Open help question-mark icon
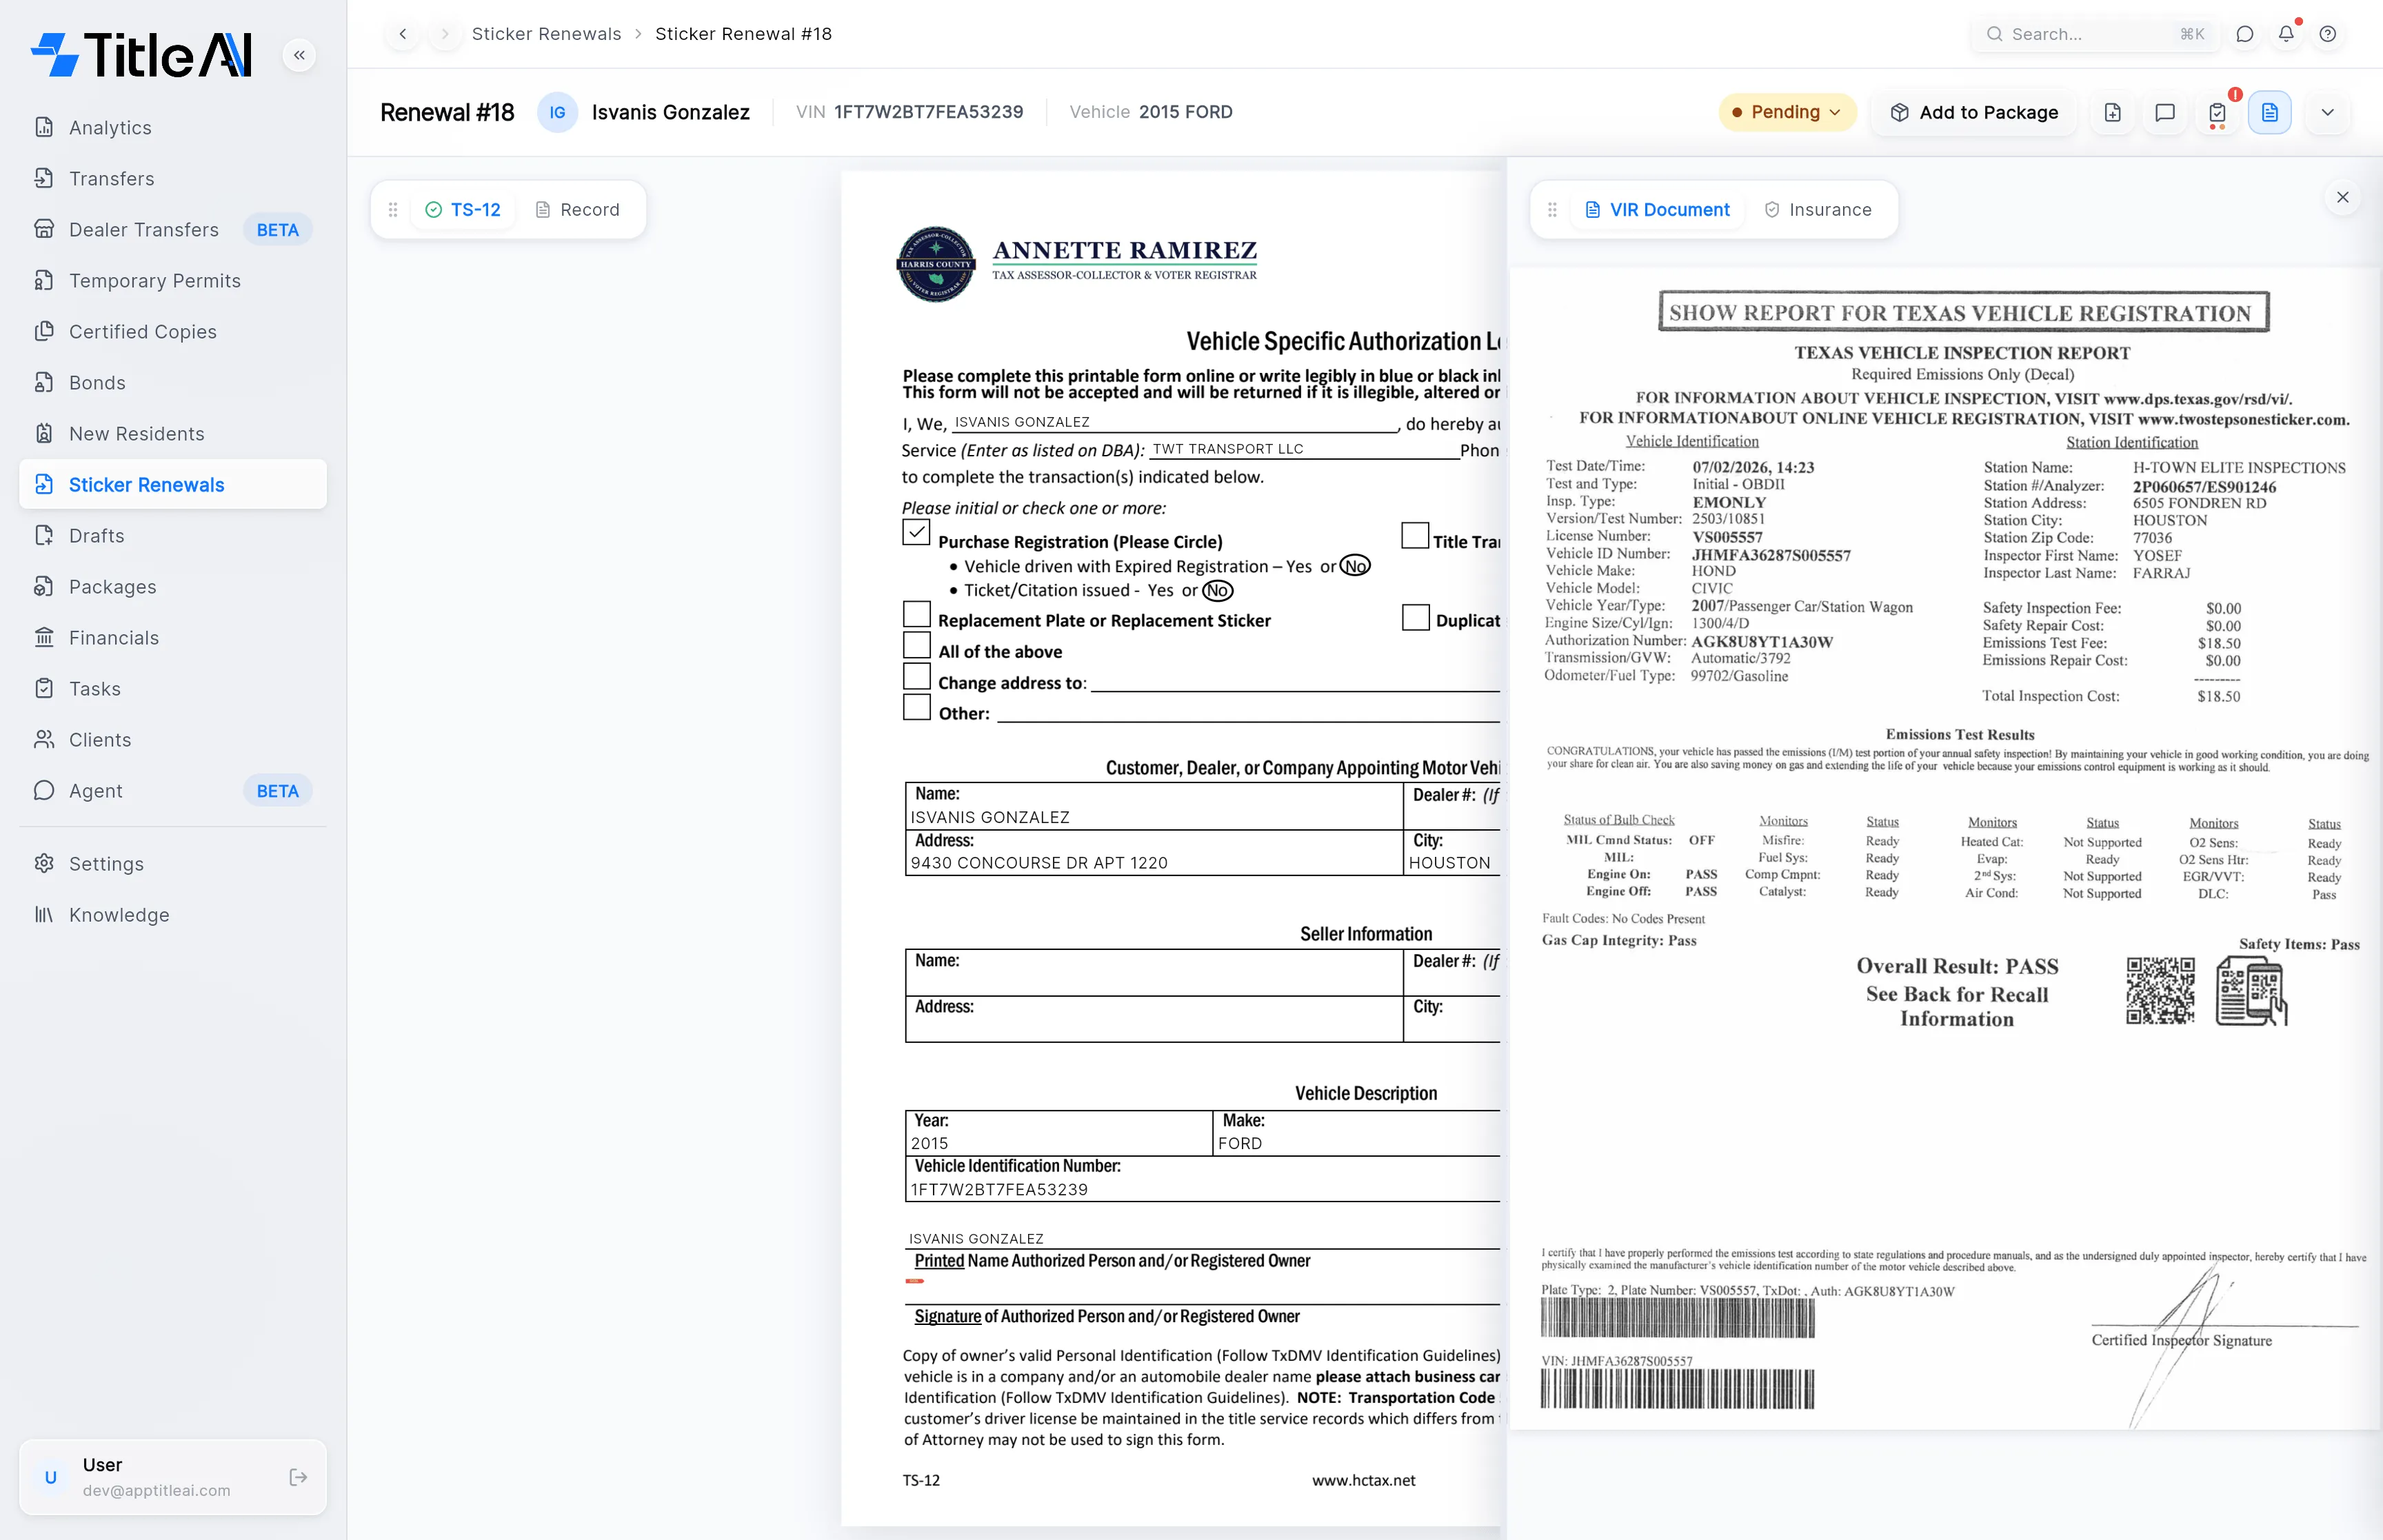2383x1540 pixels. (2328, 34)
